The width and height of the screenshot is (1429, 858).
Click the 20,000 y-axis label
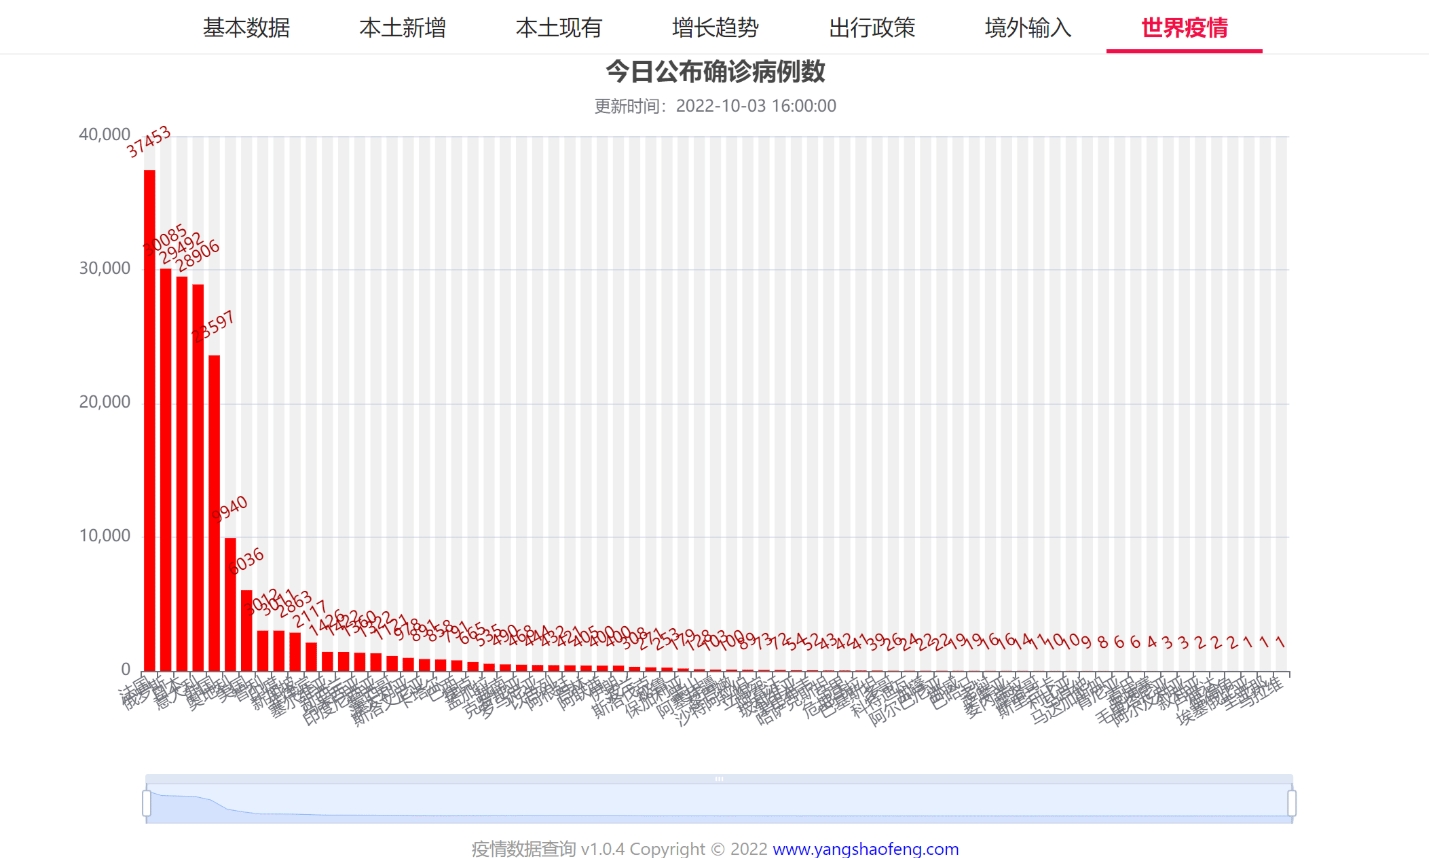click(105, 402)
